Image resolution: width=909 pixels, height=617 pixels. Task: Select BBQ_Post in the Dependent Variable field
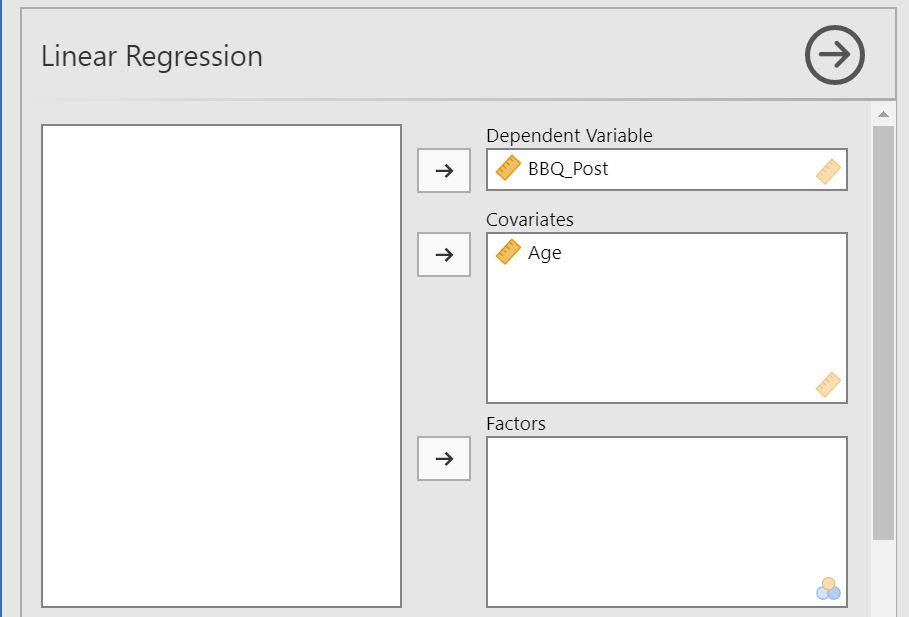point(568,169)
